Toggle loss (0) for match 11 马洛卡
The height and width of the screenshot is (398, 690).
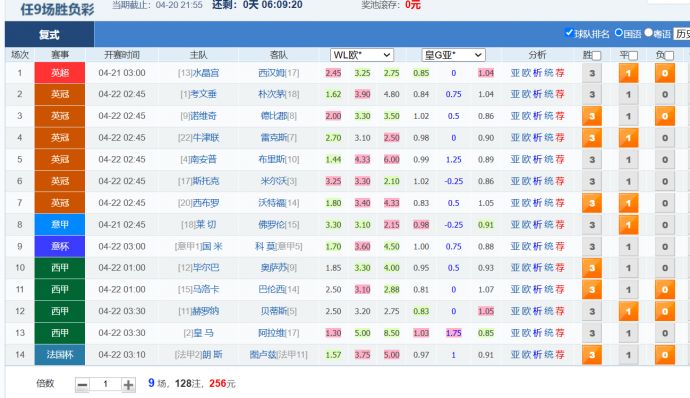point(665,290)
